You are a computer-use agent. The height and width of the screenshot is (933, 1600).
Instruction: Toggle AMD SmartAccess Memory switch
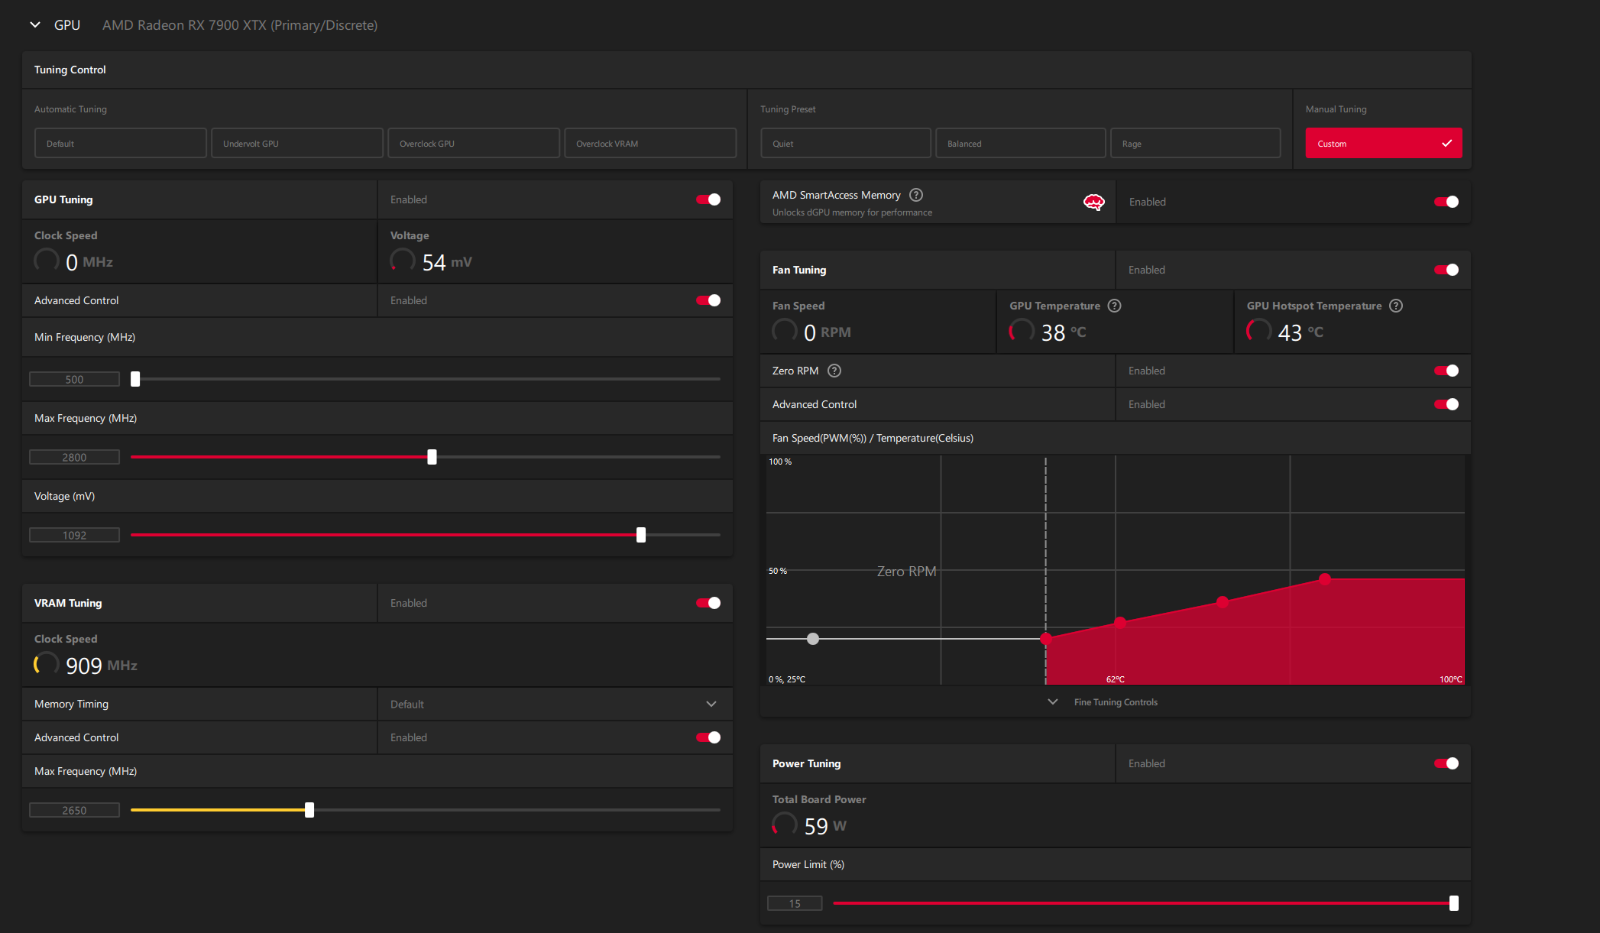pos(1446,202)
